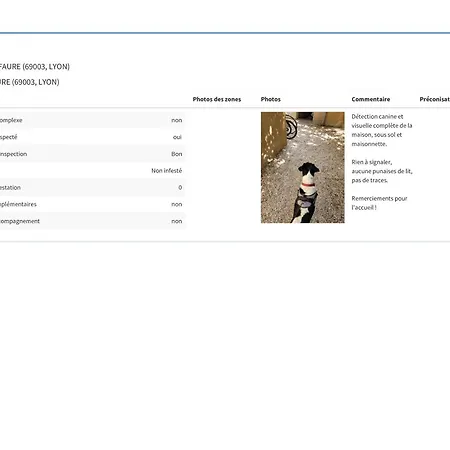Select the 'Commentaire' column header
Image resolution: width=450 pixels, height=450 pixels.
pos(371,99)
